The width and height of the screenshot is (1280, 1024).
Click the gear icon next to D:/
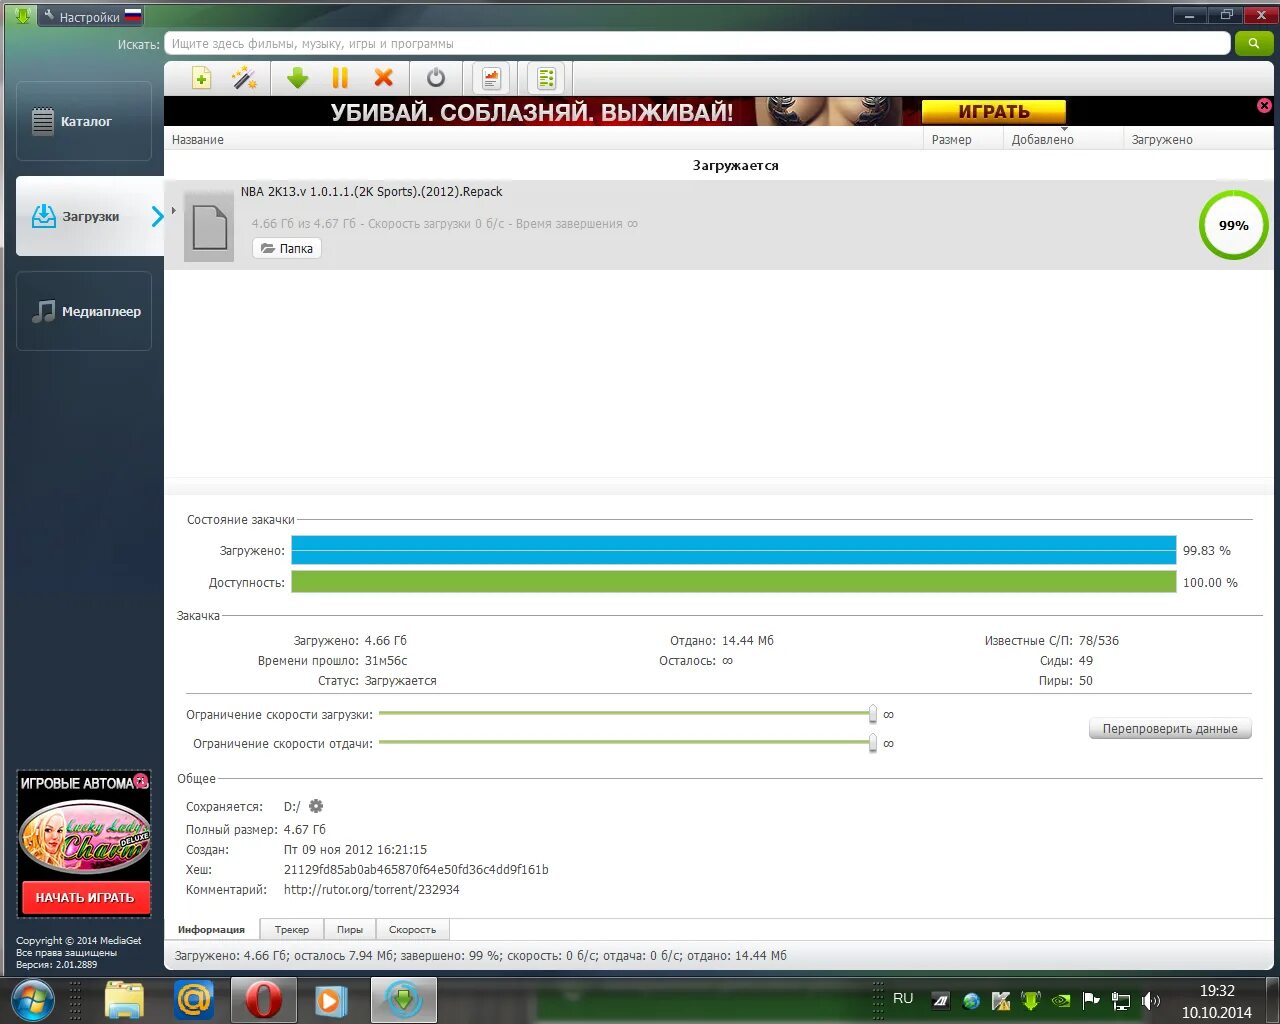tap(316, 806)
